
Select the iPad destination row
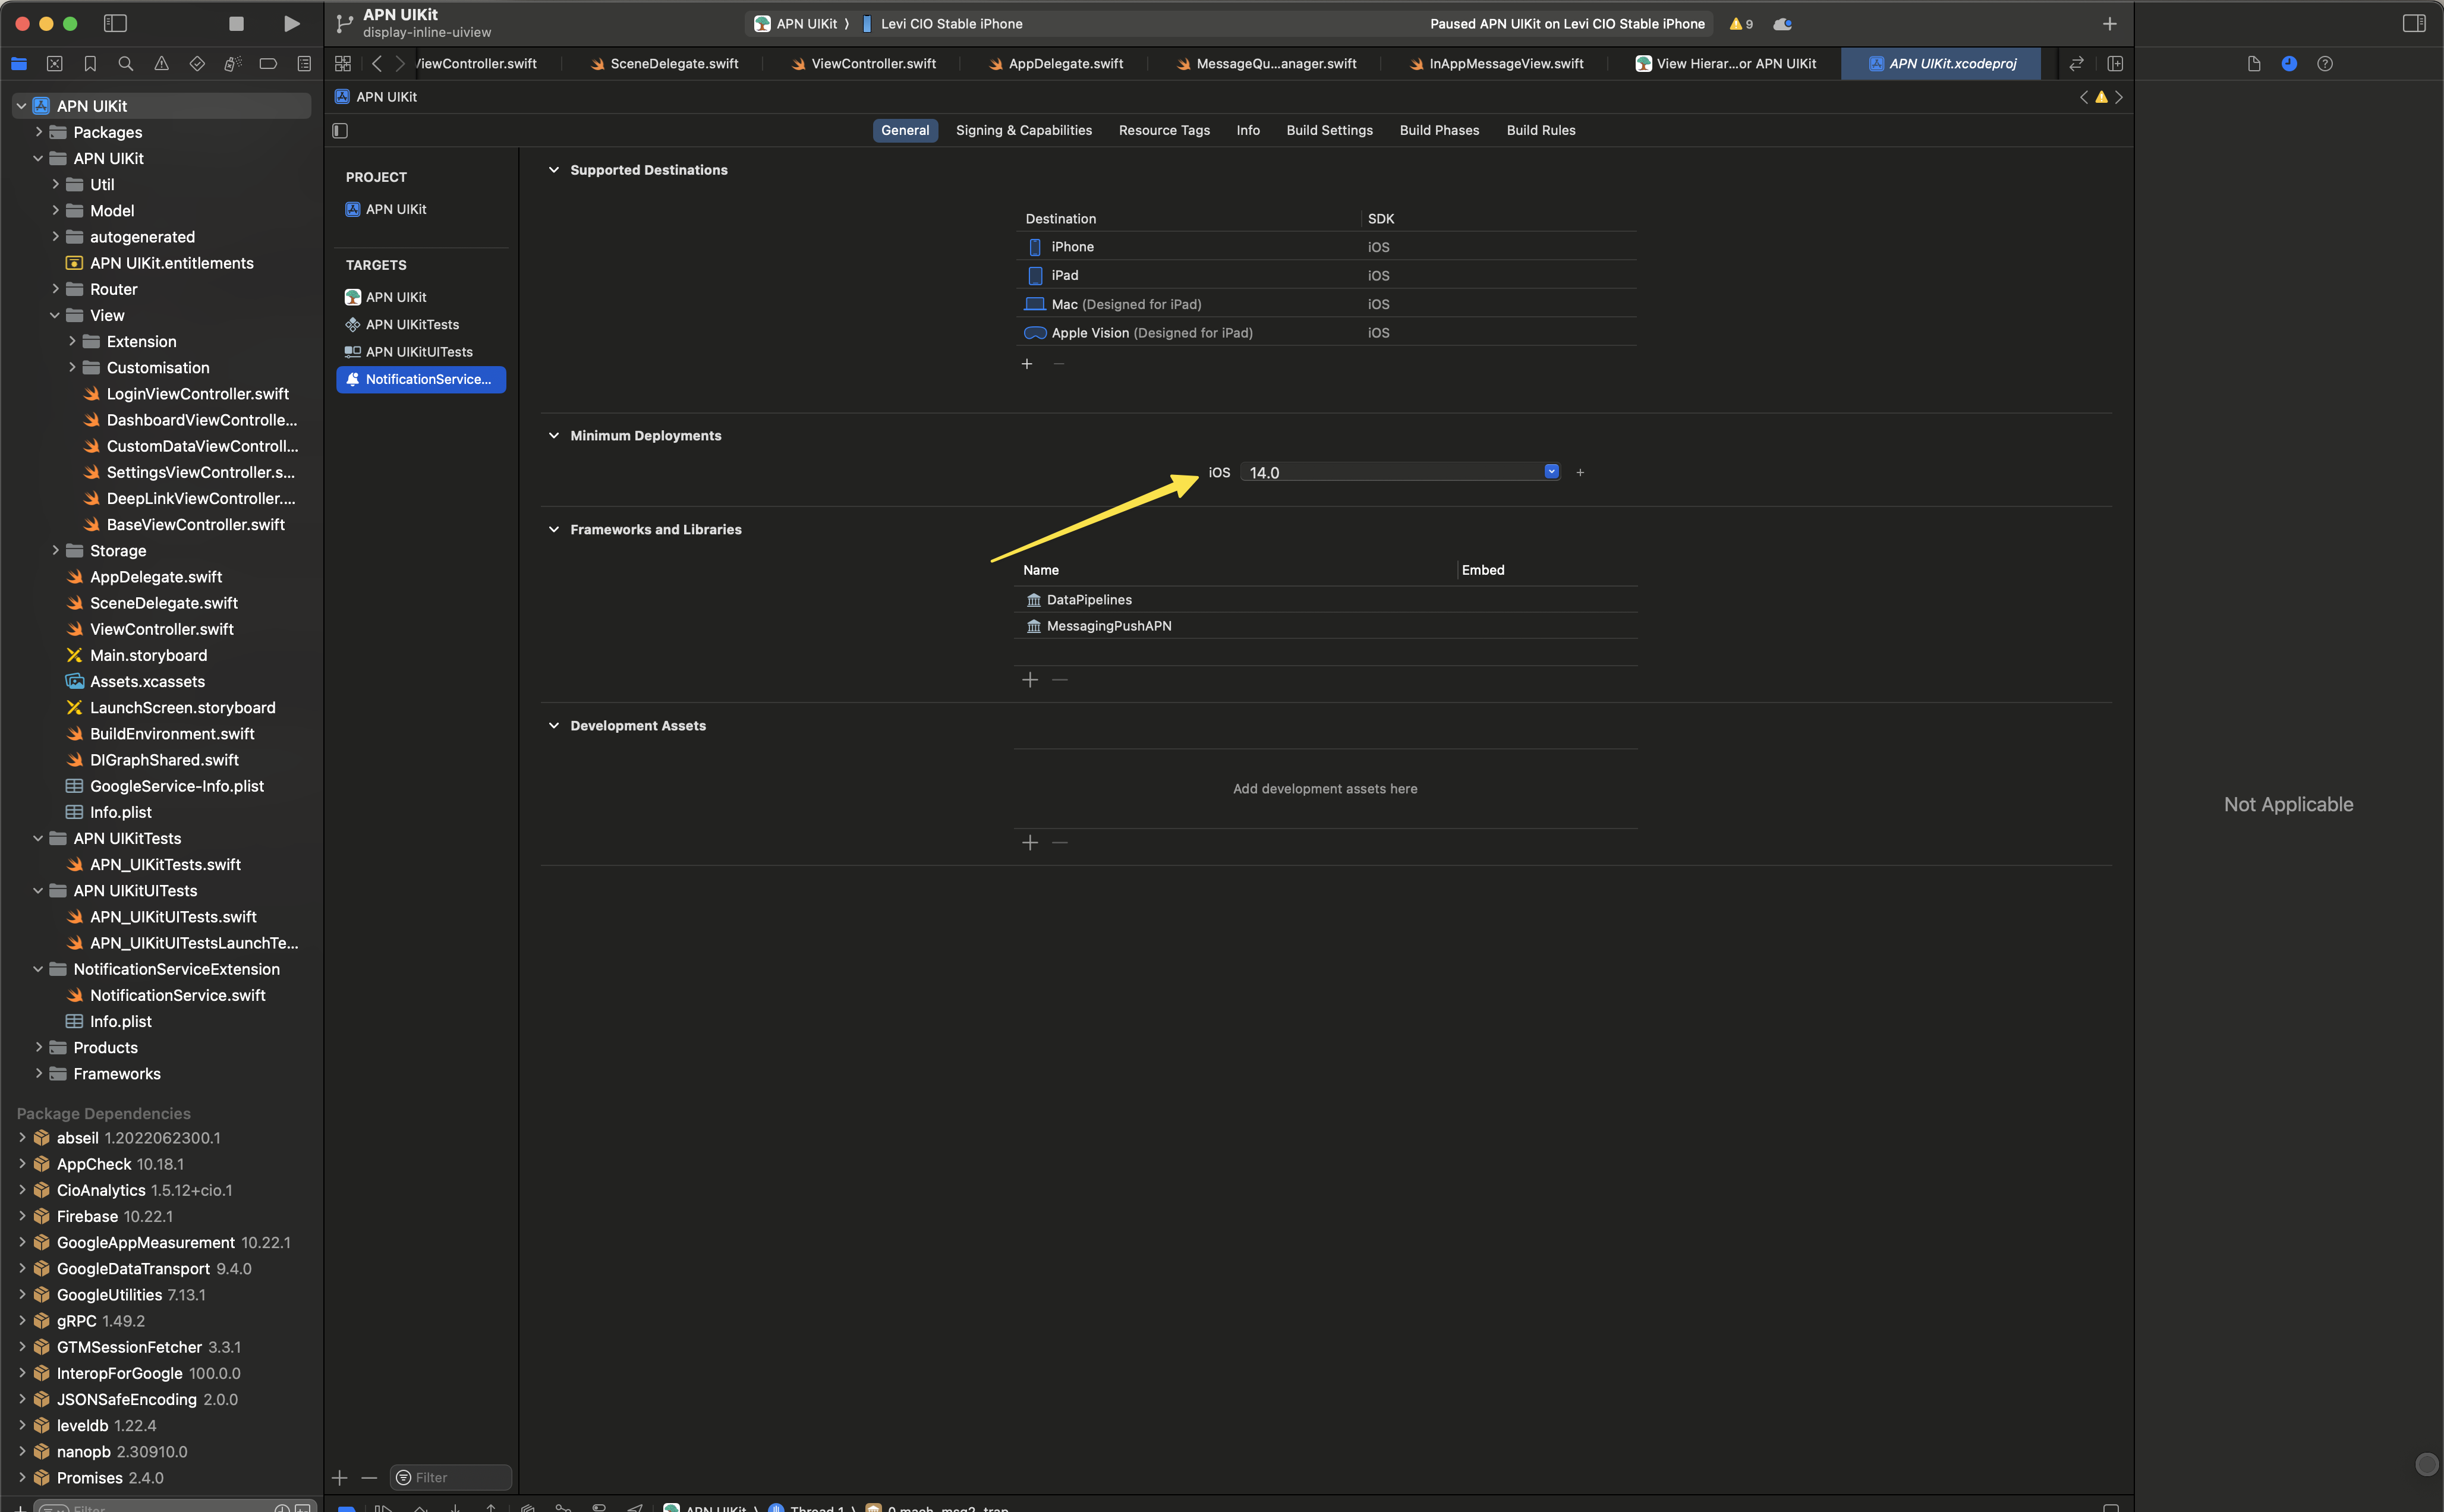[x=1325, y=275]
